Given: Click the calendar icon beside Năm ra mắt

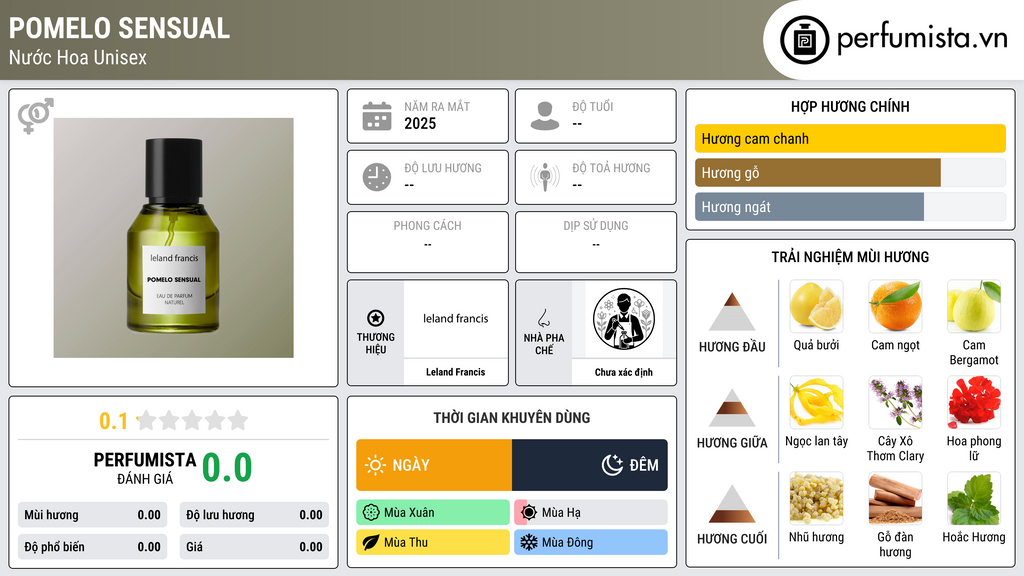Looking at the screenshot, I should pyautogui.click(x=377, y=116).
